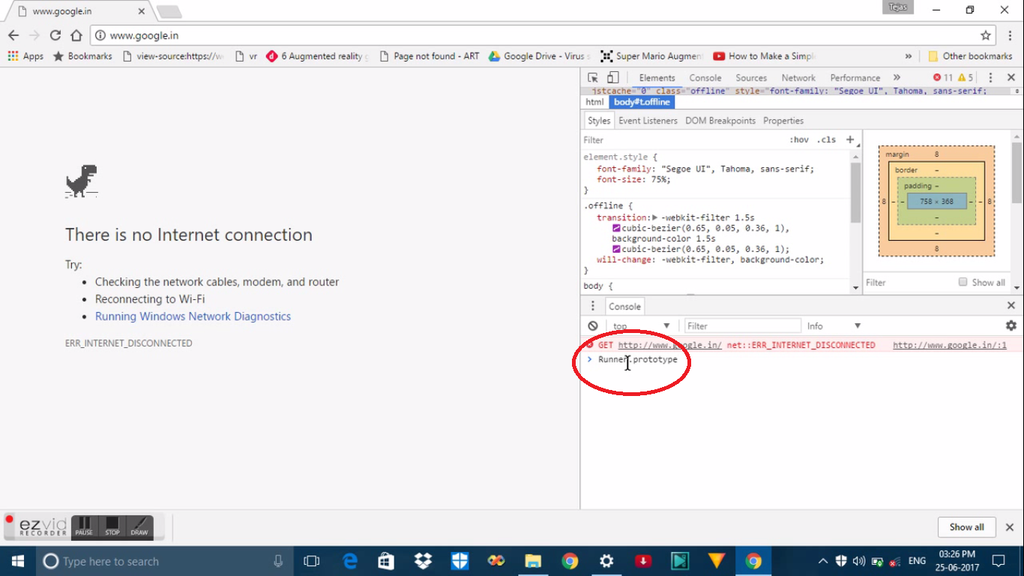Click the address bar showing www.google.in
The image size is (1024, 576).
[x=542, y=35]
